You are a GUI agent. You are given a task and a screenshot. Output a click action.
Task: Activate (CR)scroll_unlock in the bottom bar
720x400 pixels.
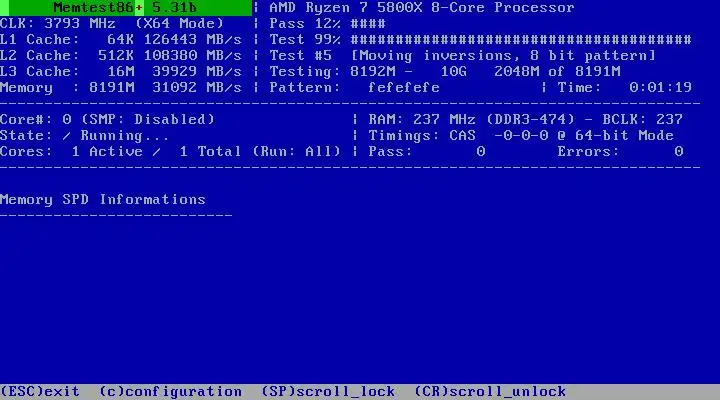point(490,392)
